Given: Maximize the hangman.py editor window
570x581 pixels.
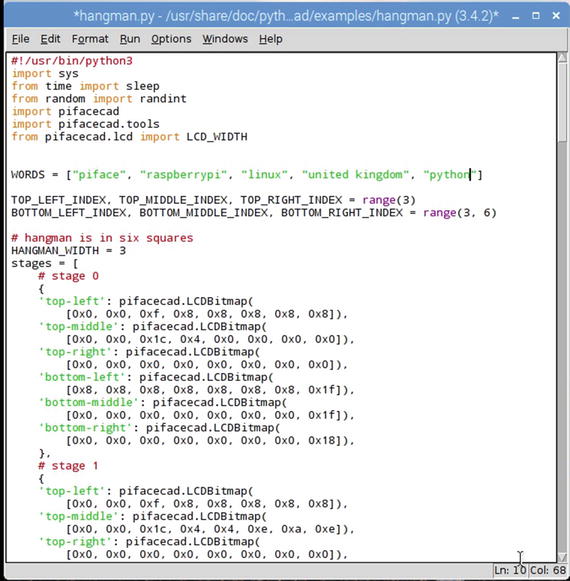Looking at the screenshot, I should pyautogui.click(x=536, y=16).
